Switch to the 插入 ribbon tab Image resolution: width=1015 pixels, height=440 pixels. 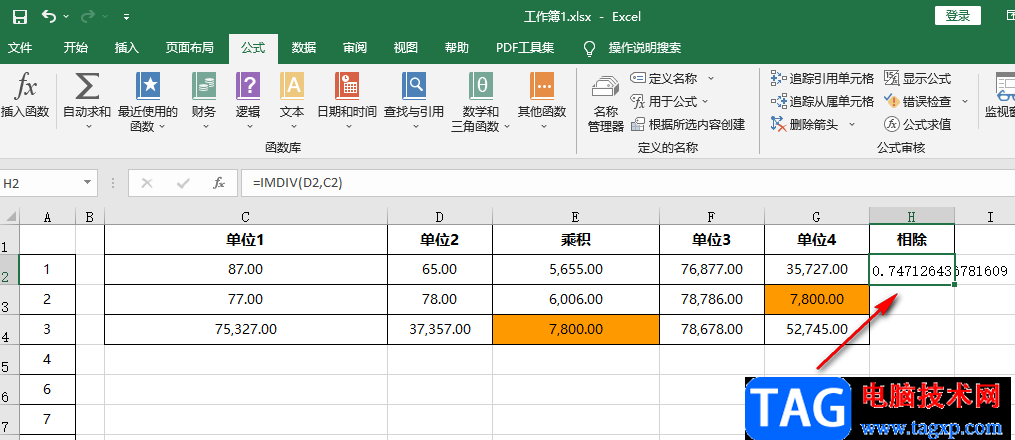click(127, 48)
